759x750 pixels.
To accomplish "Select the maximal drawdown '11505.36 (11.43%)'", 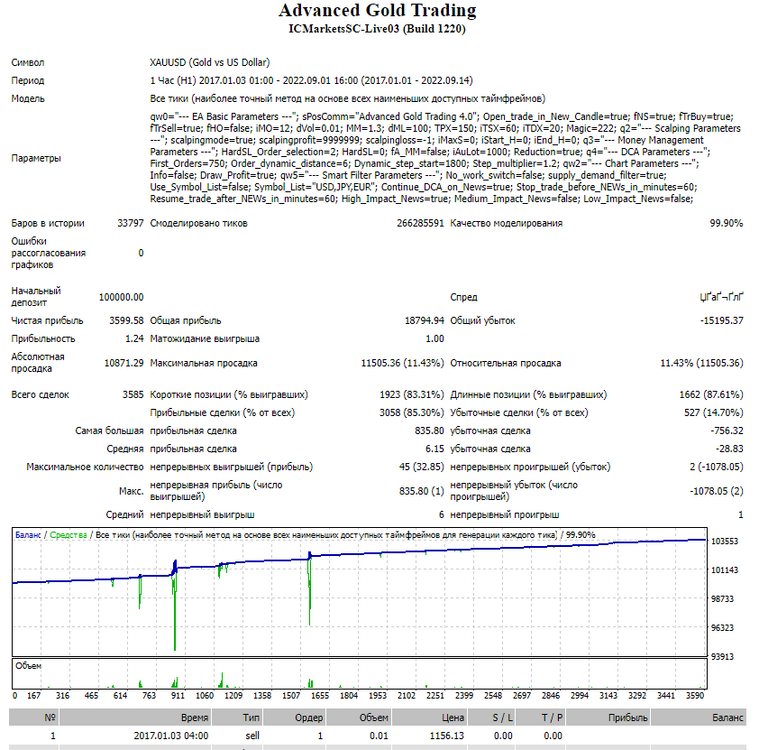I will click(402, 363).
